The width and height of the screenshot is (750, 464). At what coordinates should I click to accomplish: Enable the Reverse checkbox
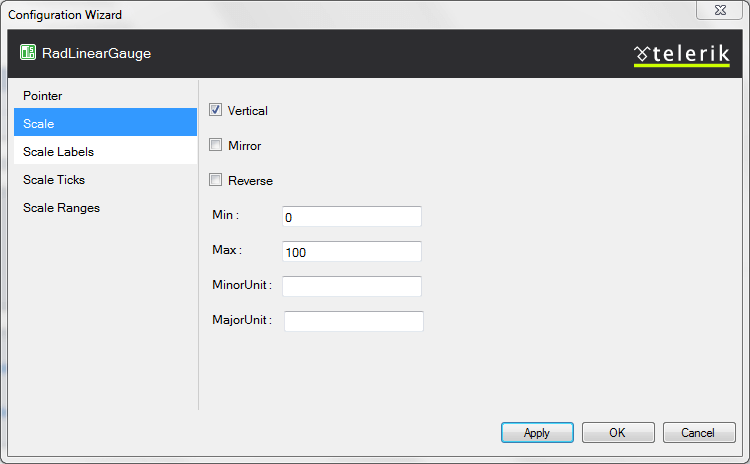pyautogui.click(x=215, y=180)
